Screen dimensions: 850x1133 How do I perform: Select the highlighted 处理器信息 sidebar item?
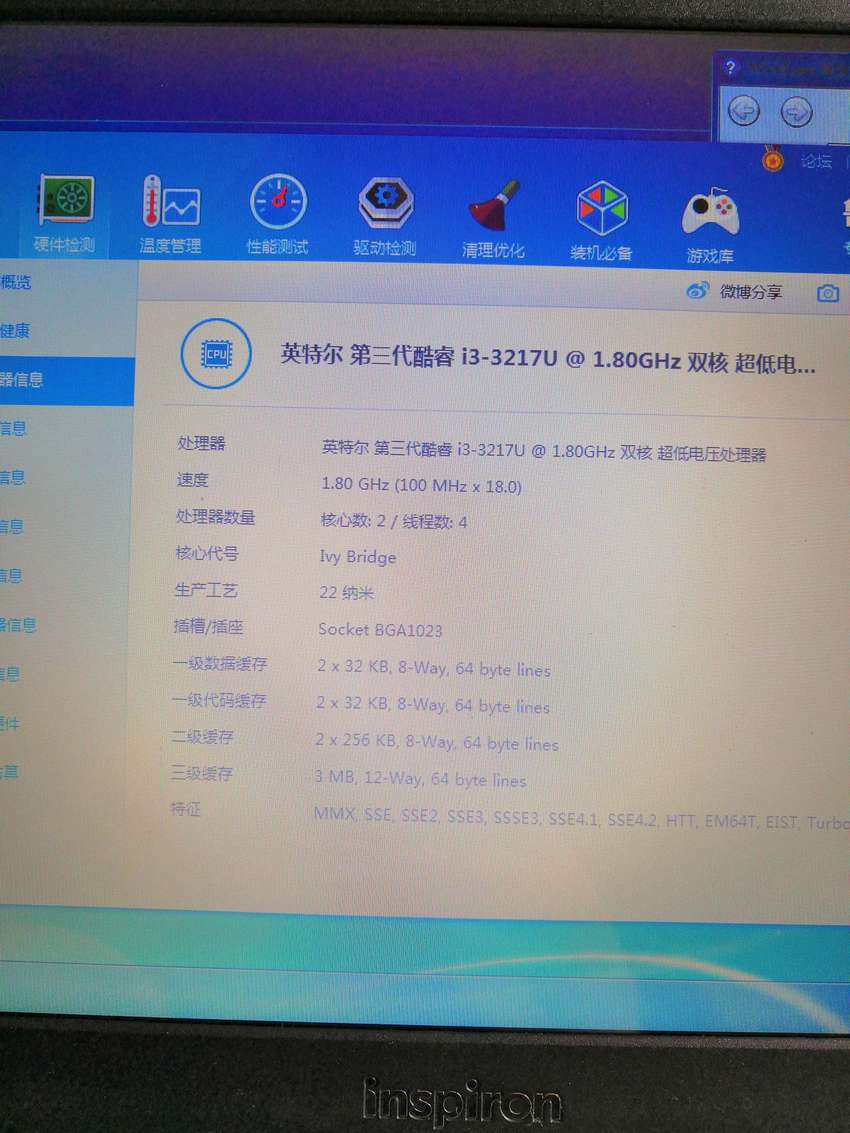(x=66, y=380)
